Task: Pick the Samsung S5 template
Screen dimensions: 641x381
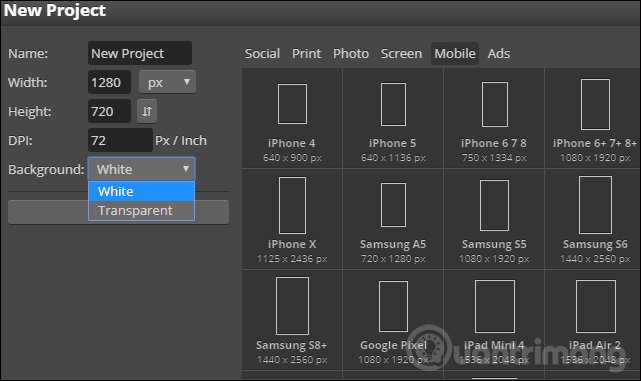Action: [494, 219]
